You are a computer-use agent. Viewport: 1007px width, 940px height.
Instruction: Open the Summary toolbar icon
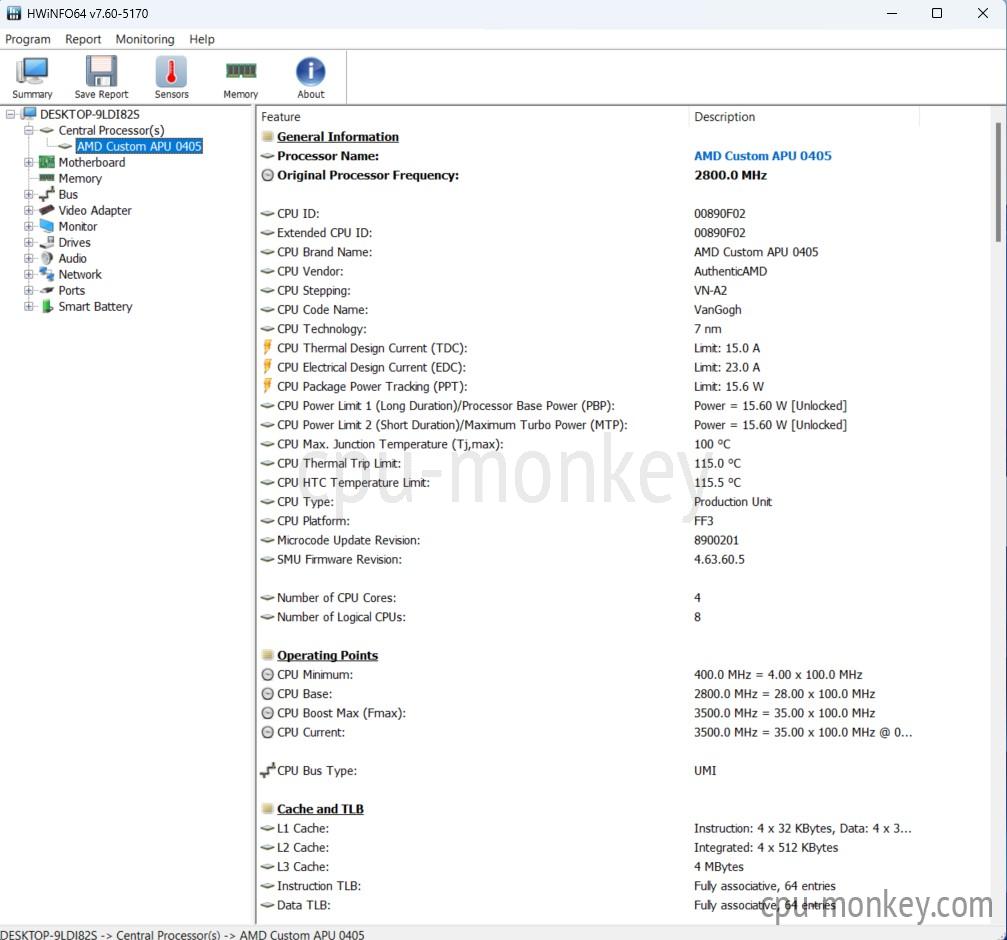(31, 71)
